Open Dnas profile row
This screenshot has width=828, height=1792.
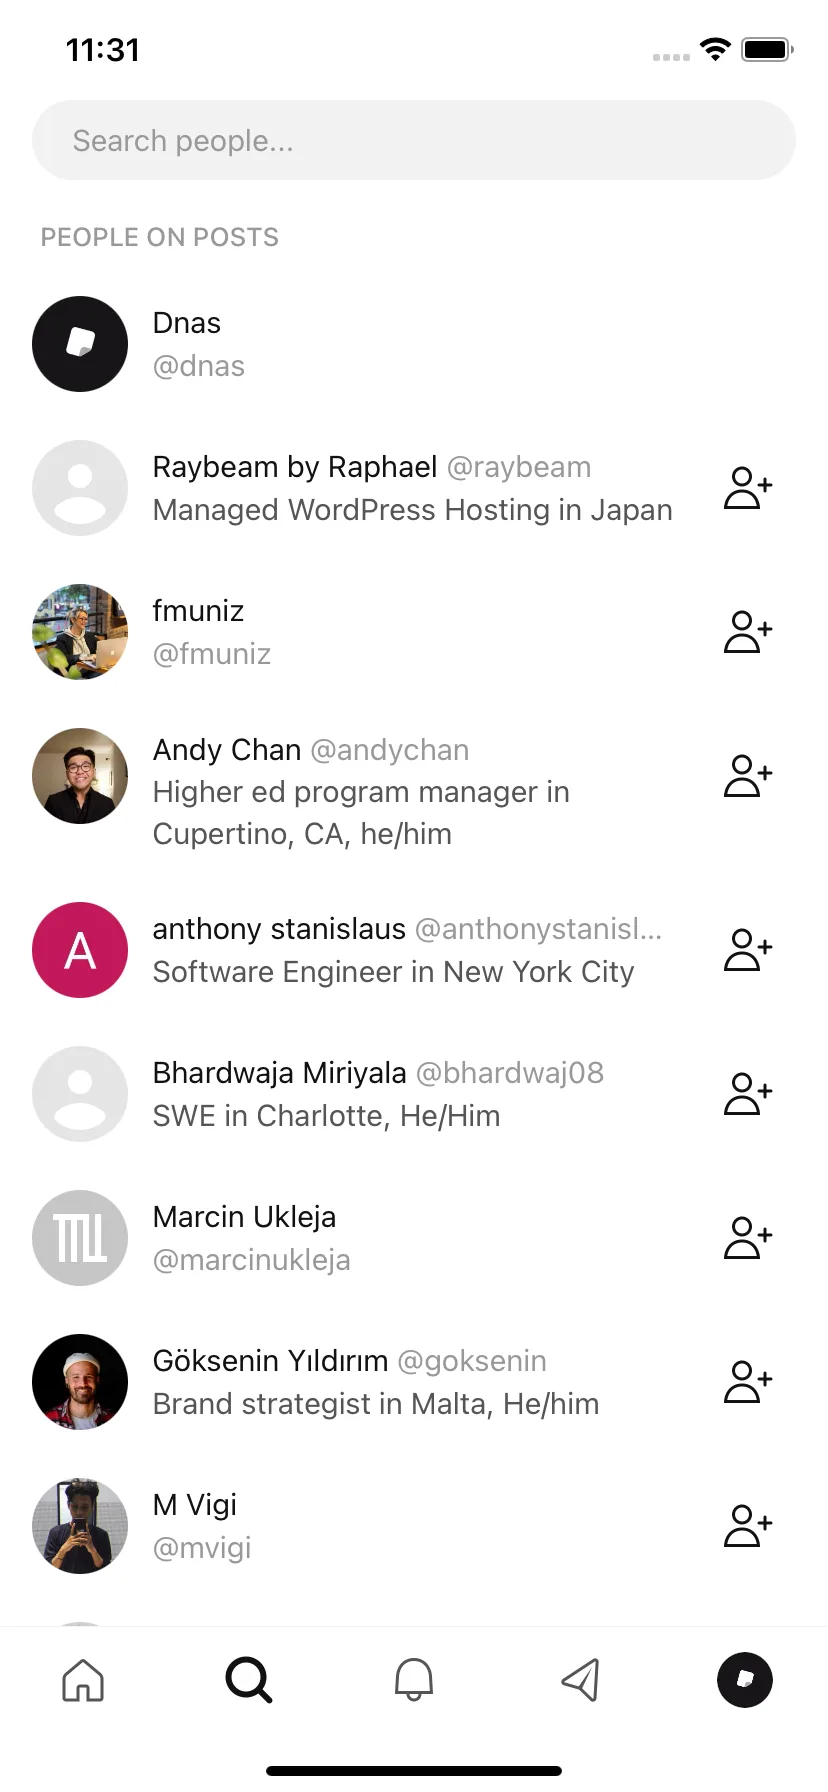[414, 344]
